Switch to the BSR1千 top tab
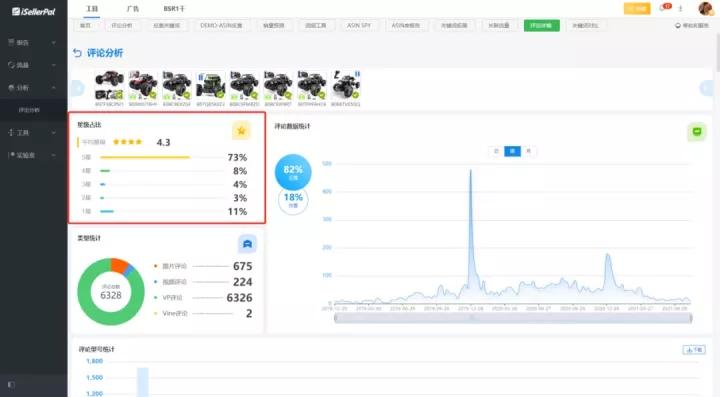720x397 pixels. click(174, 9)
